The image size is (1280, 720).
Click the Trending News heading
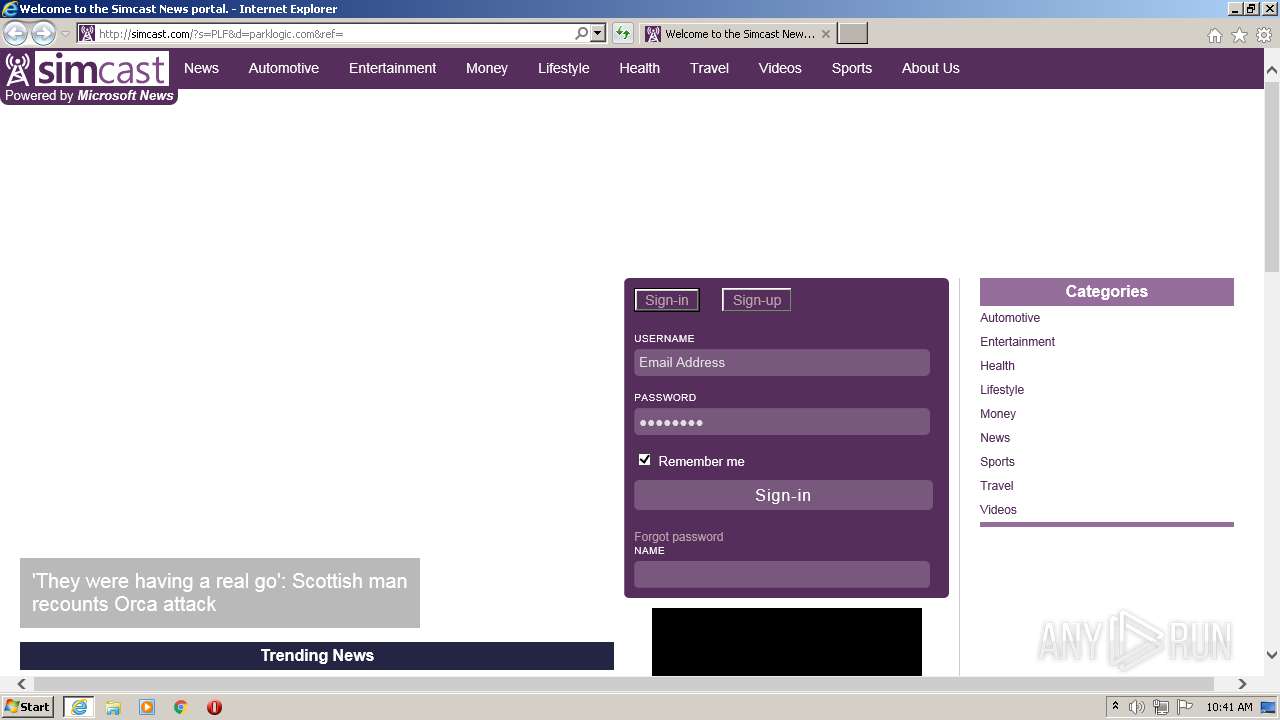(317, 656)
